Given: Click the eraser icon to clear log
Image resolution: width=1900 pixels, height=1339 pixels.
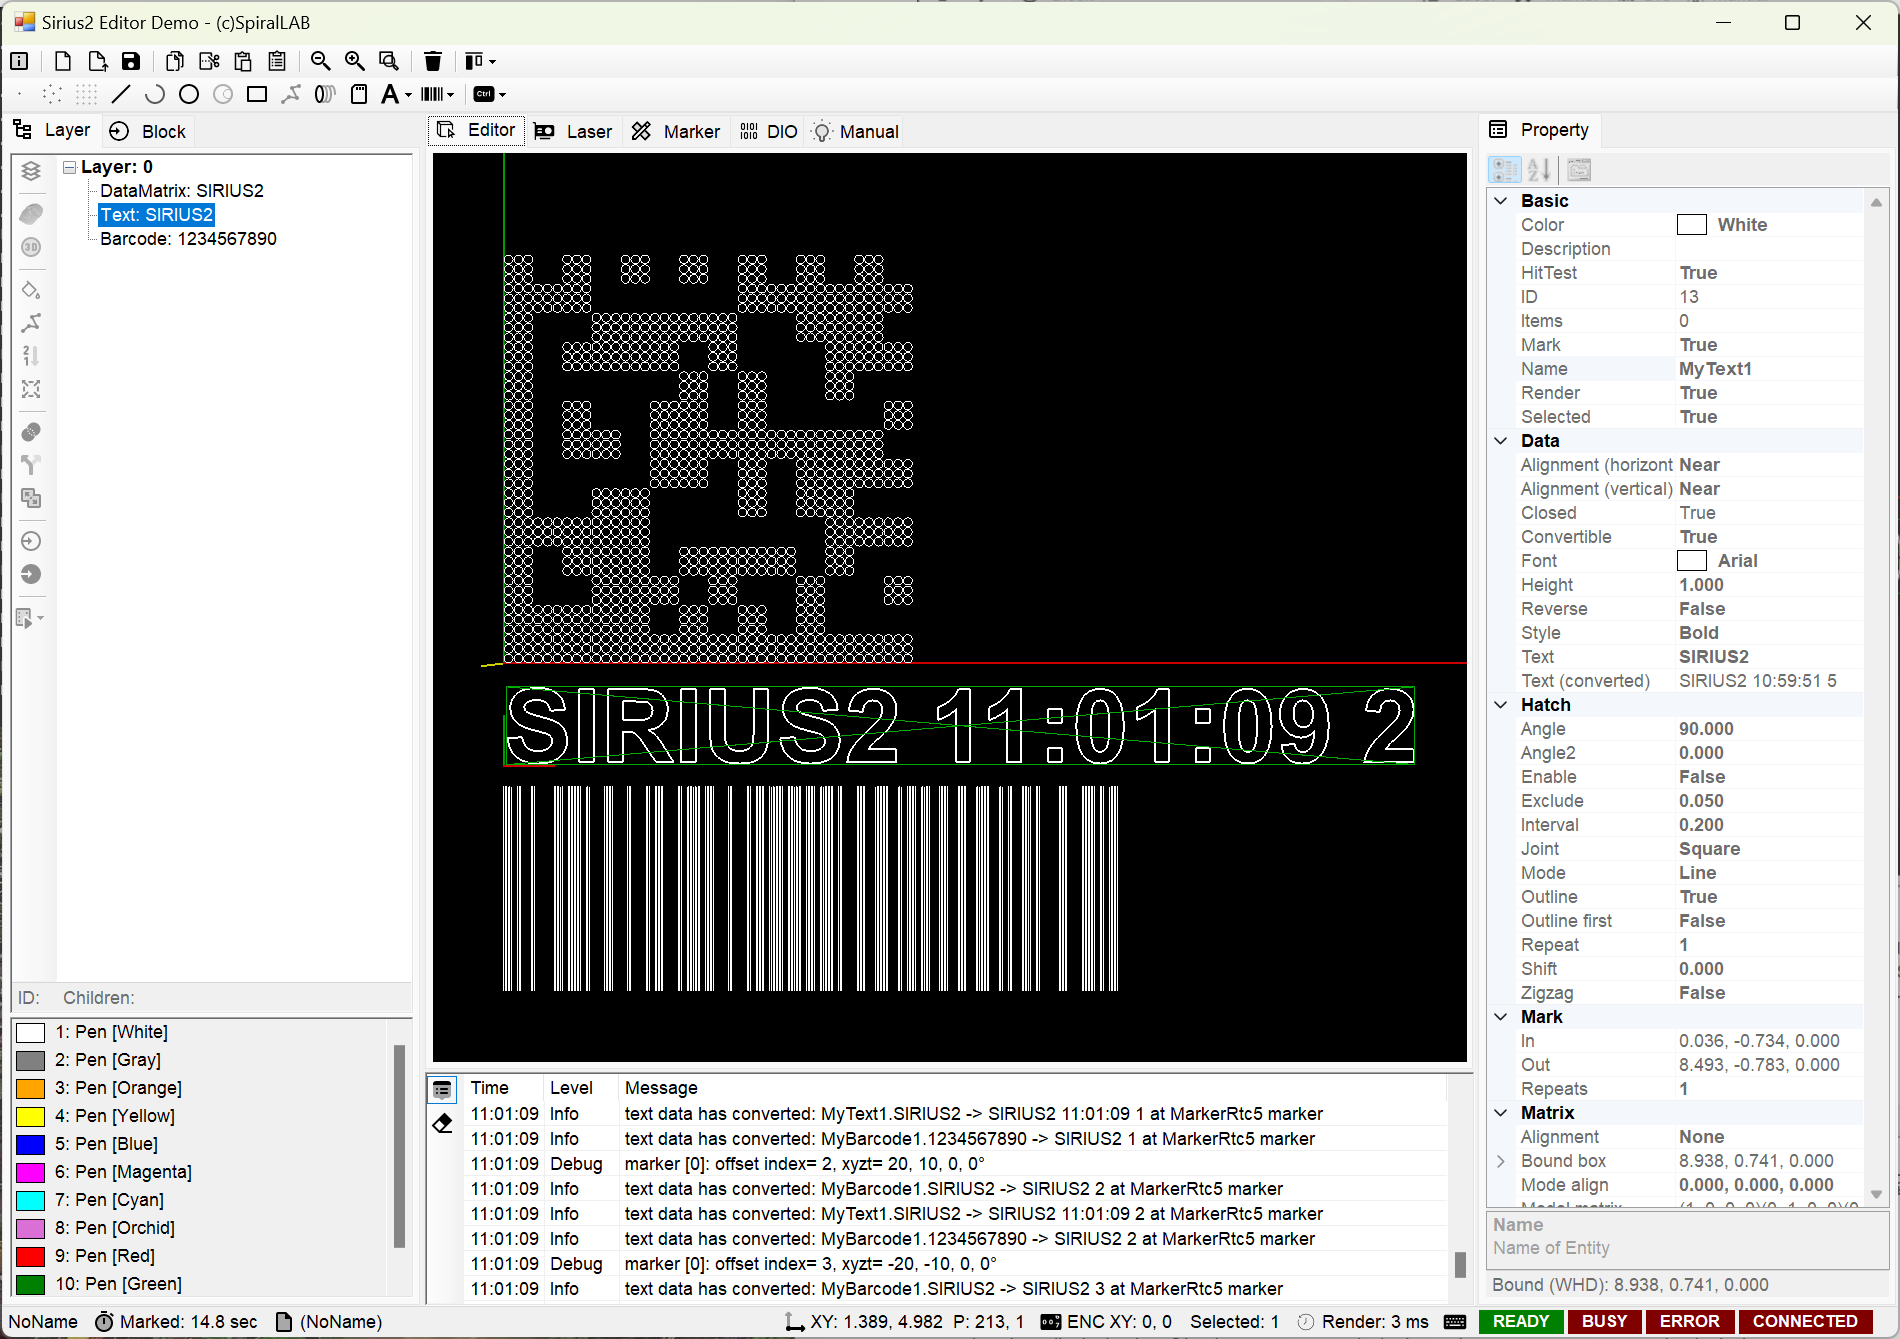Looking at the screenshot, I should 442,1123.
